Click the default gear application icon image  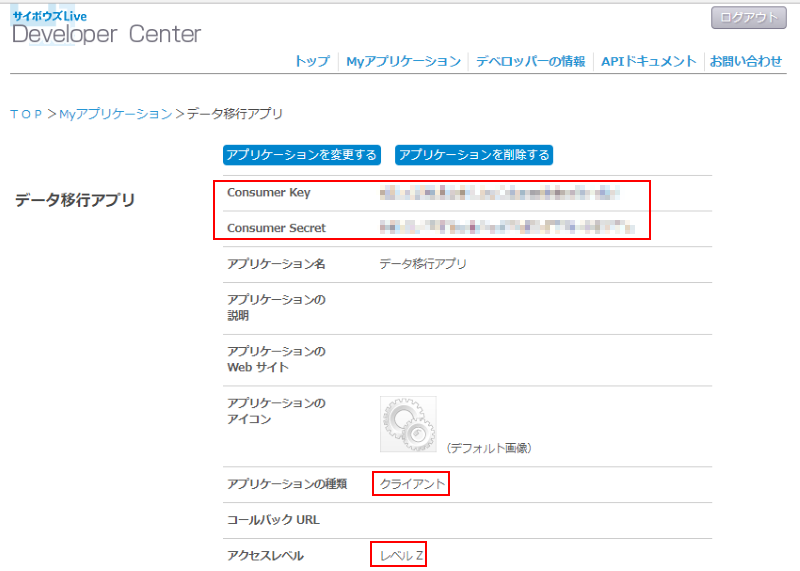[408, 424]
